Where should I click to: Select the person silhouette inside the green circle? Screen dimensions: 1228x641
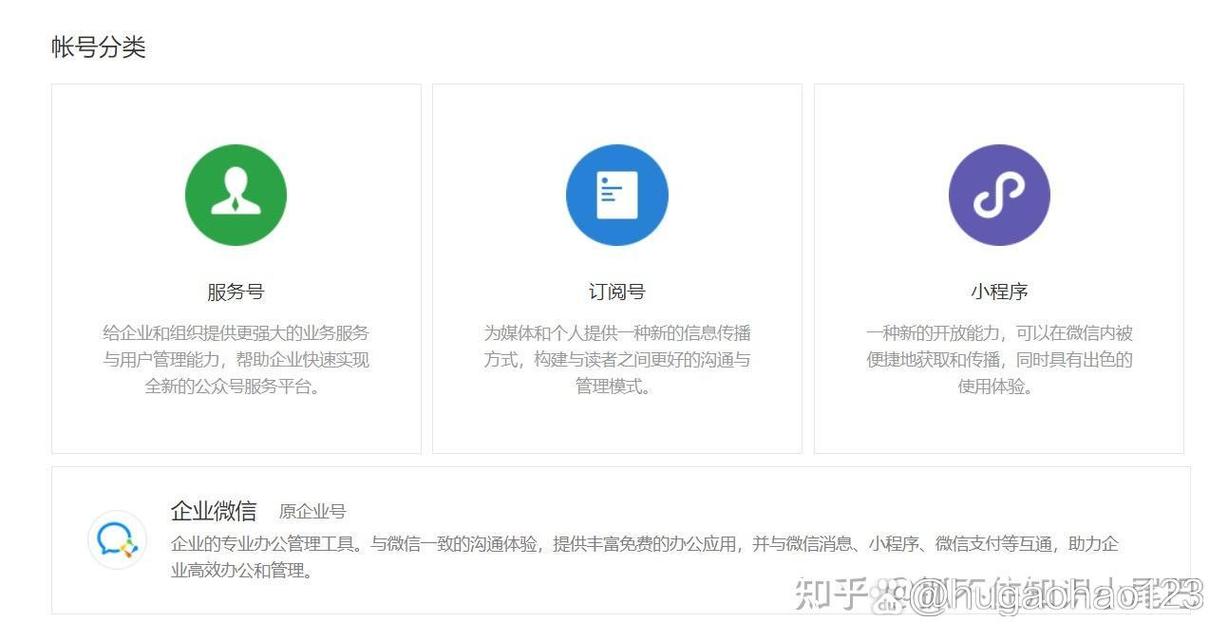coord(236,193)
